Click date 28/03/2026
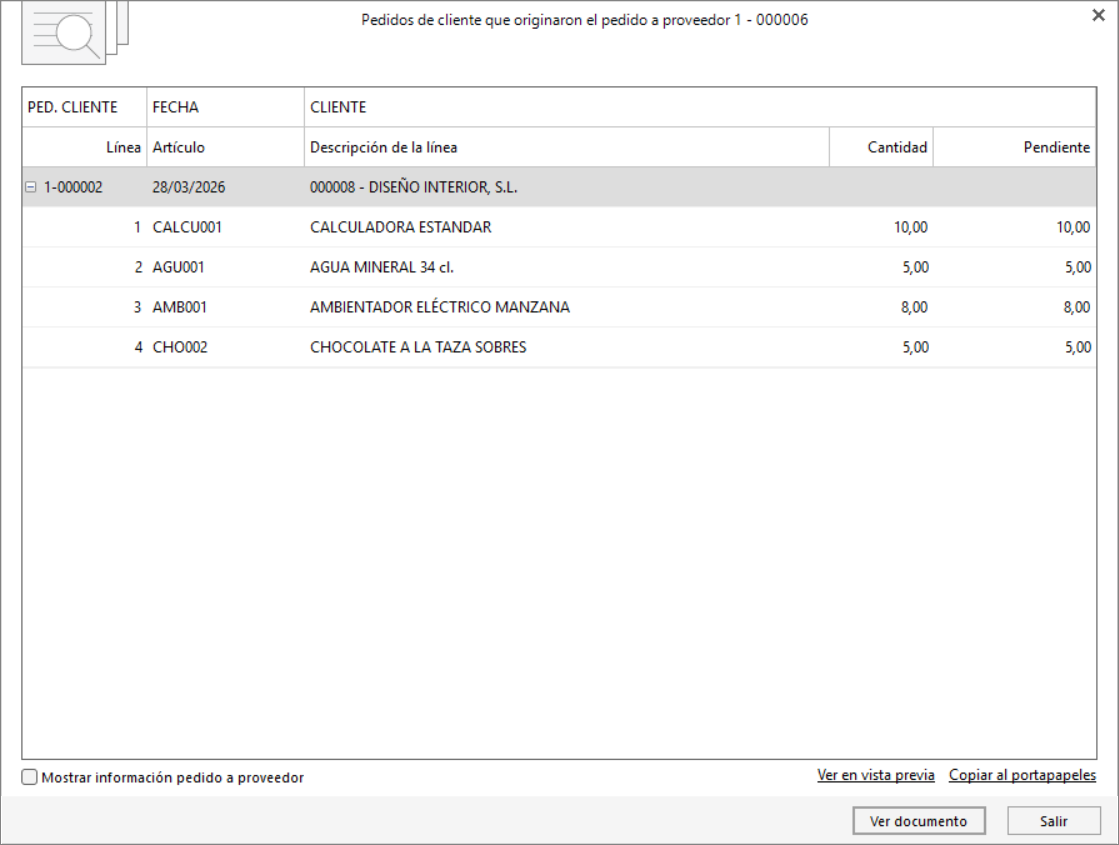Screen dimensions: 1119x845 point(188,187)
